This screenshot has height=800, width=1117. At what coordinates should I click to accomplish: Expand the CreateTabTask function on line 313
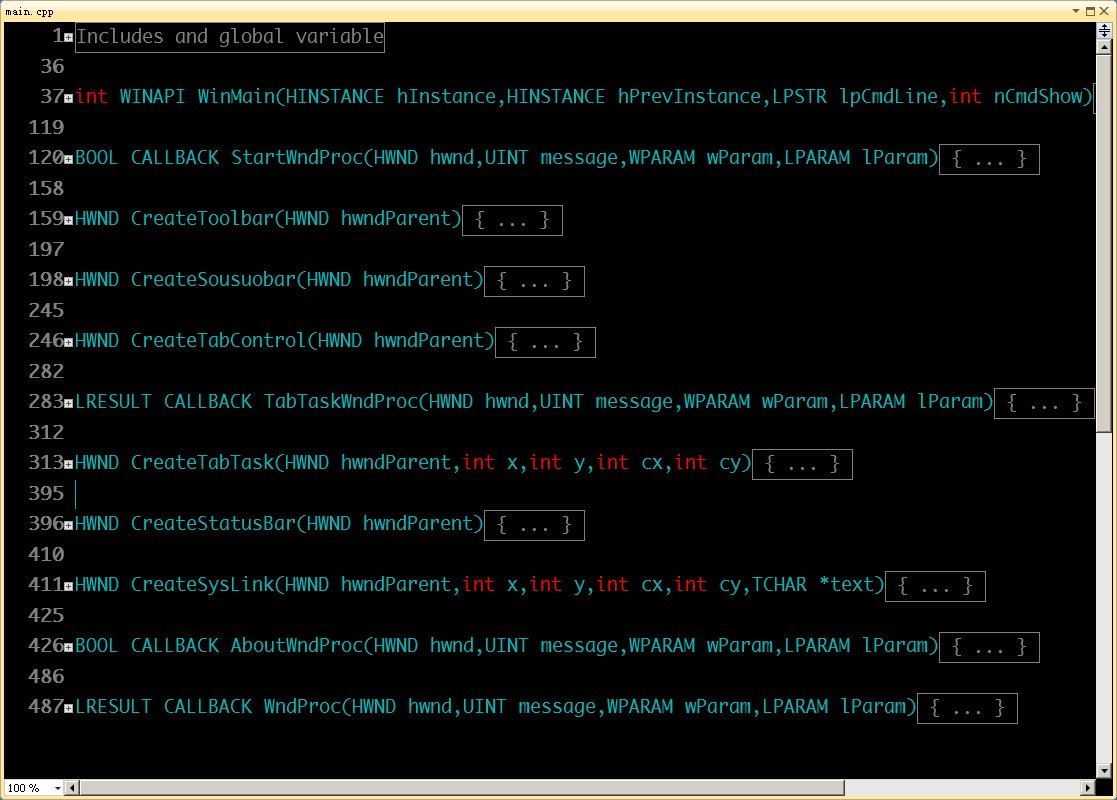68,464
